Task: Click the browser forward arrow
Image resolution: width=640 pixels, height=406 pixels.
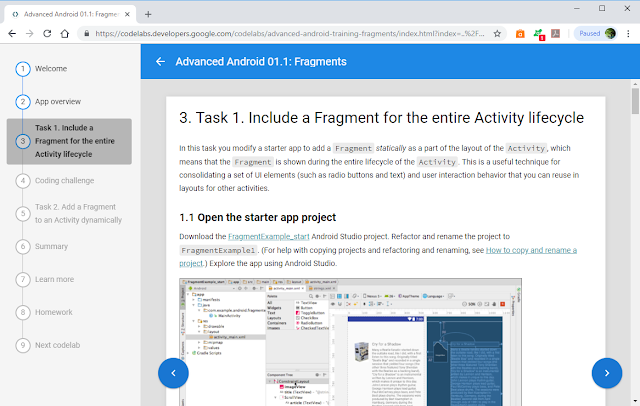Action: 29,33
